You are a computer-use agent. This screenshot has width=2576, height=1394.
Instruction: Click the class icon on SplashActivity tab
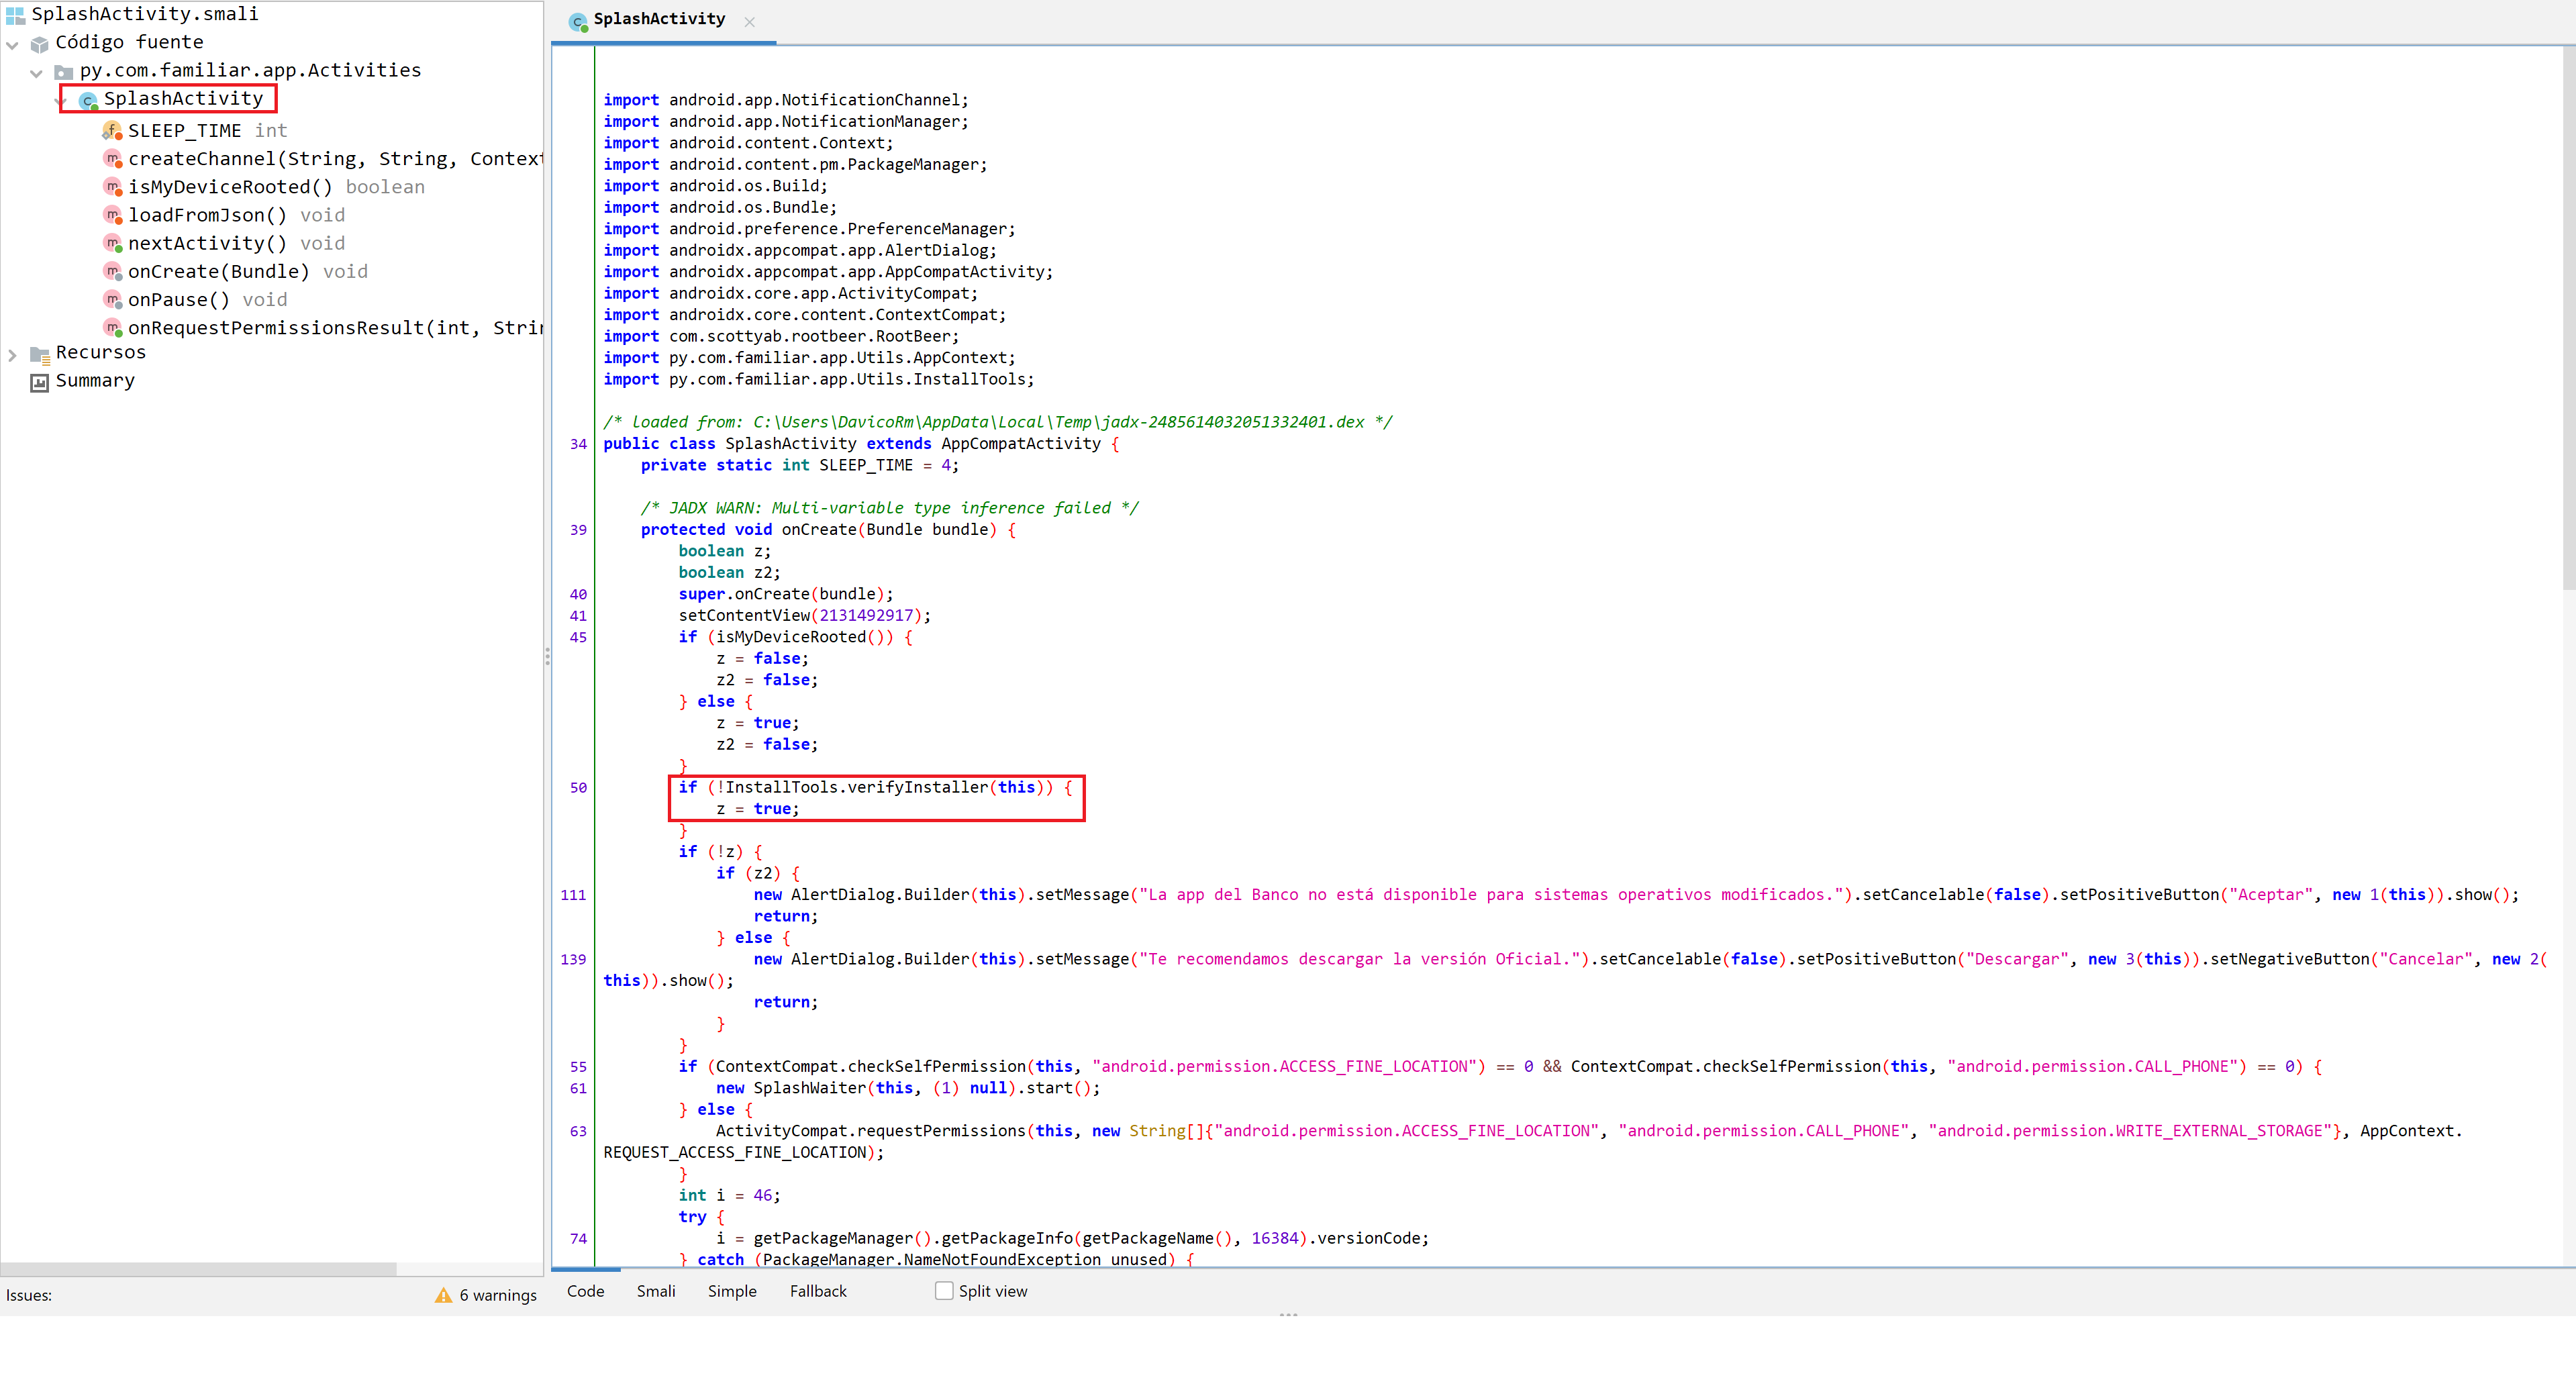(x=577, y=21)
